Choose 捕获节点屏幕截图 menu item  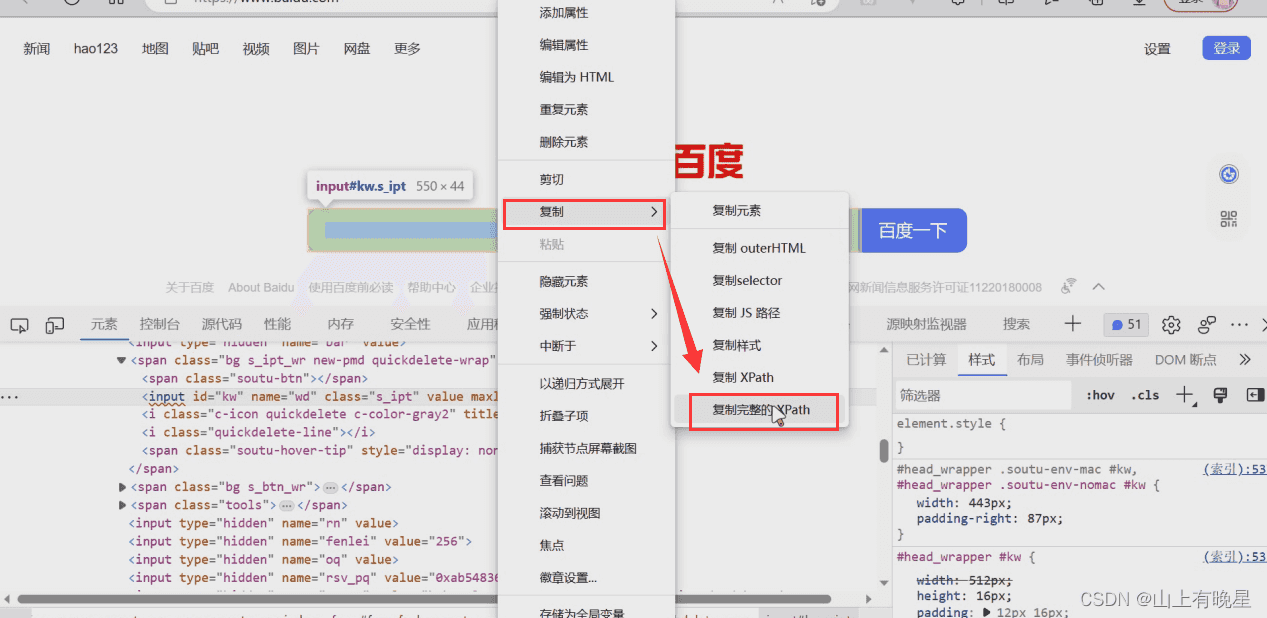[x=586, y=448]
